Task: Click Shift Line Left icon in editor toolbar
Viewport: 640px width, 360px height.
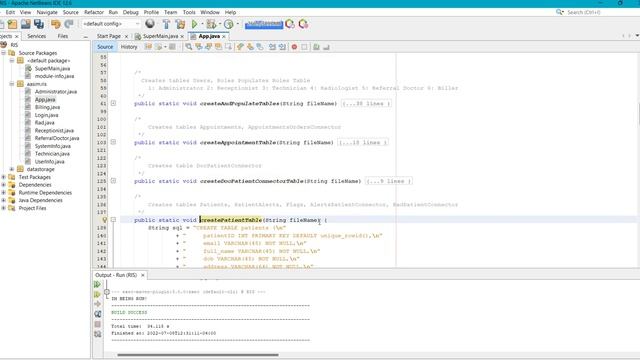Action: [272, 47]
